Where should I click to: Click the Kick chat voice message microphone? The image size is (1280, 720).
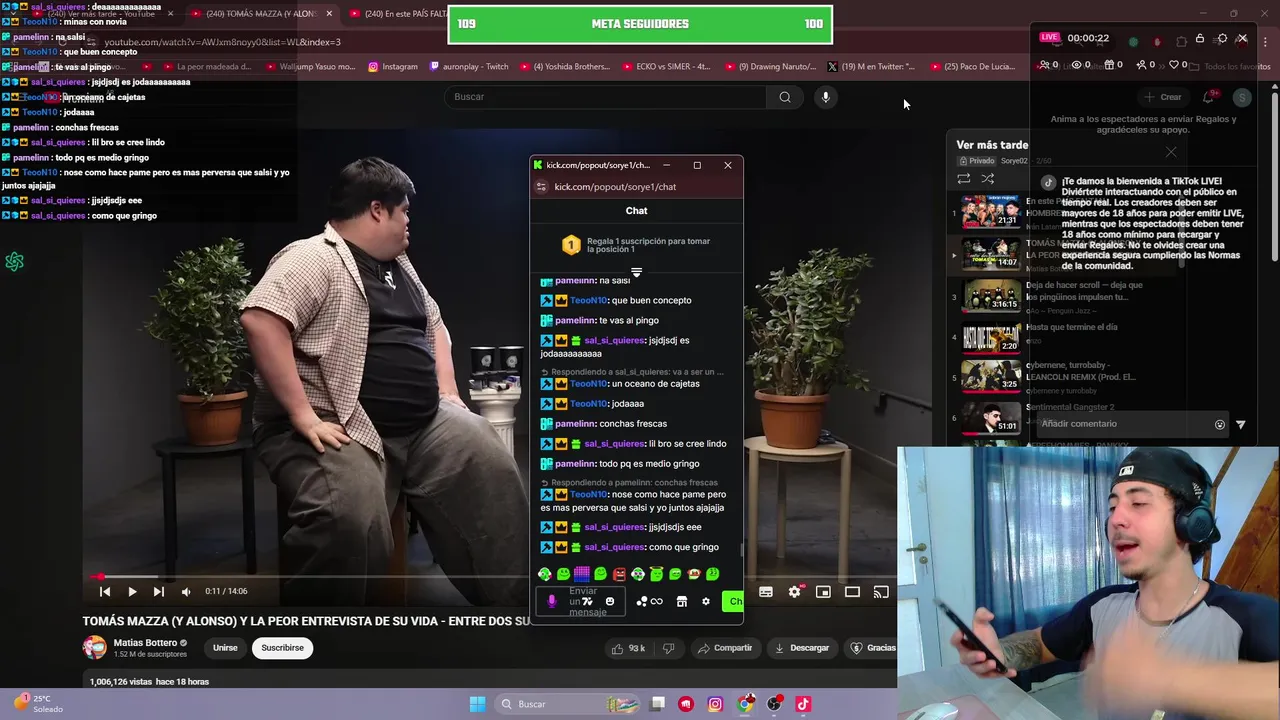coord(551,601)
